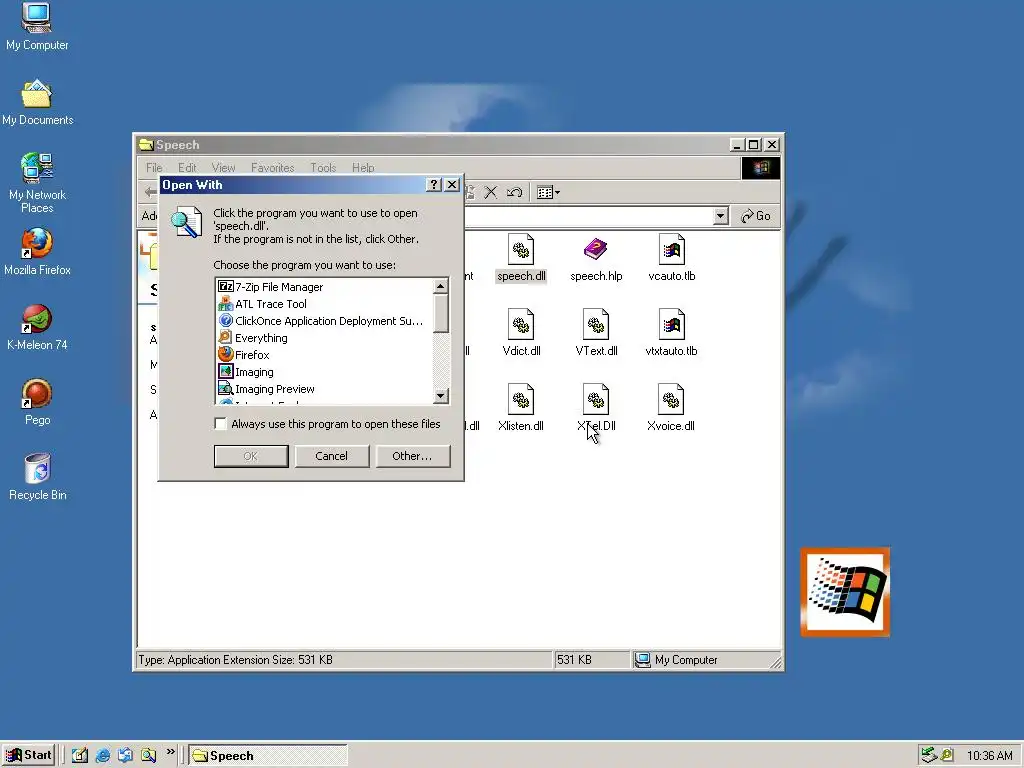Expand the Views button dropdown arrow
Image resolution: width=1024 pixels, height=768 pixels.
tap(557, 193)
